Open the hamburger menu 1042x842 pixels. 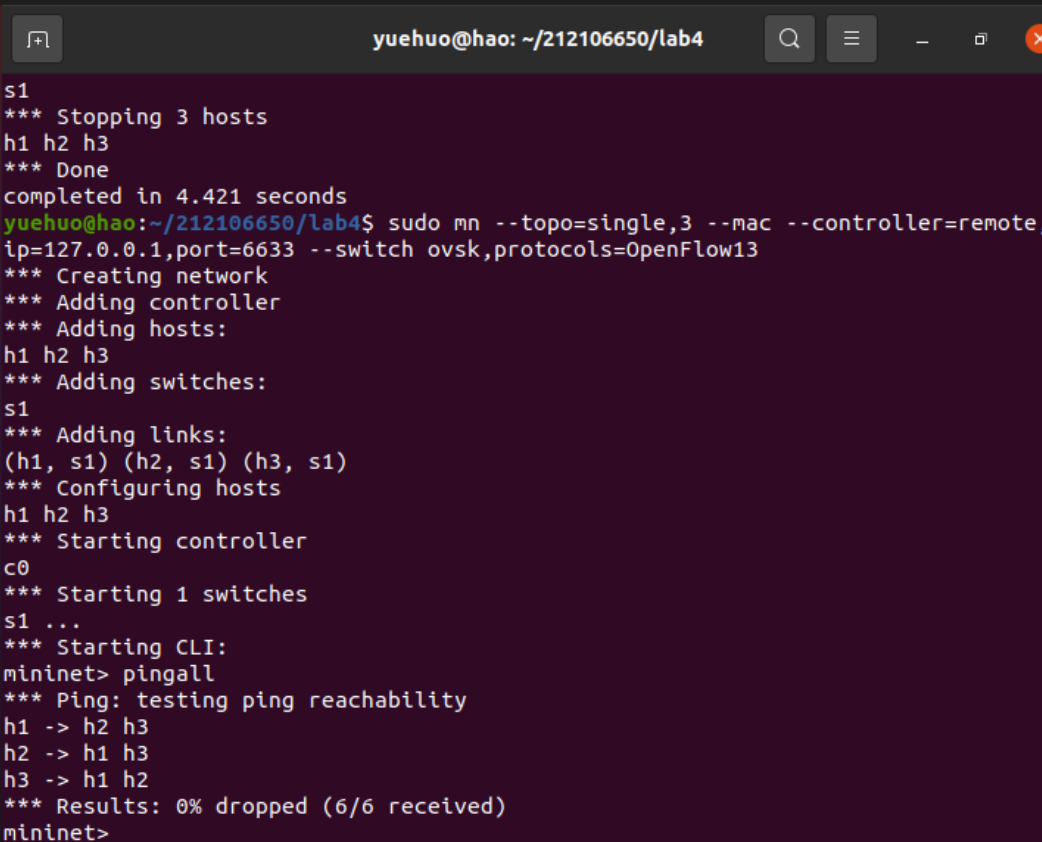(x=851, y=39)
